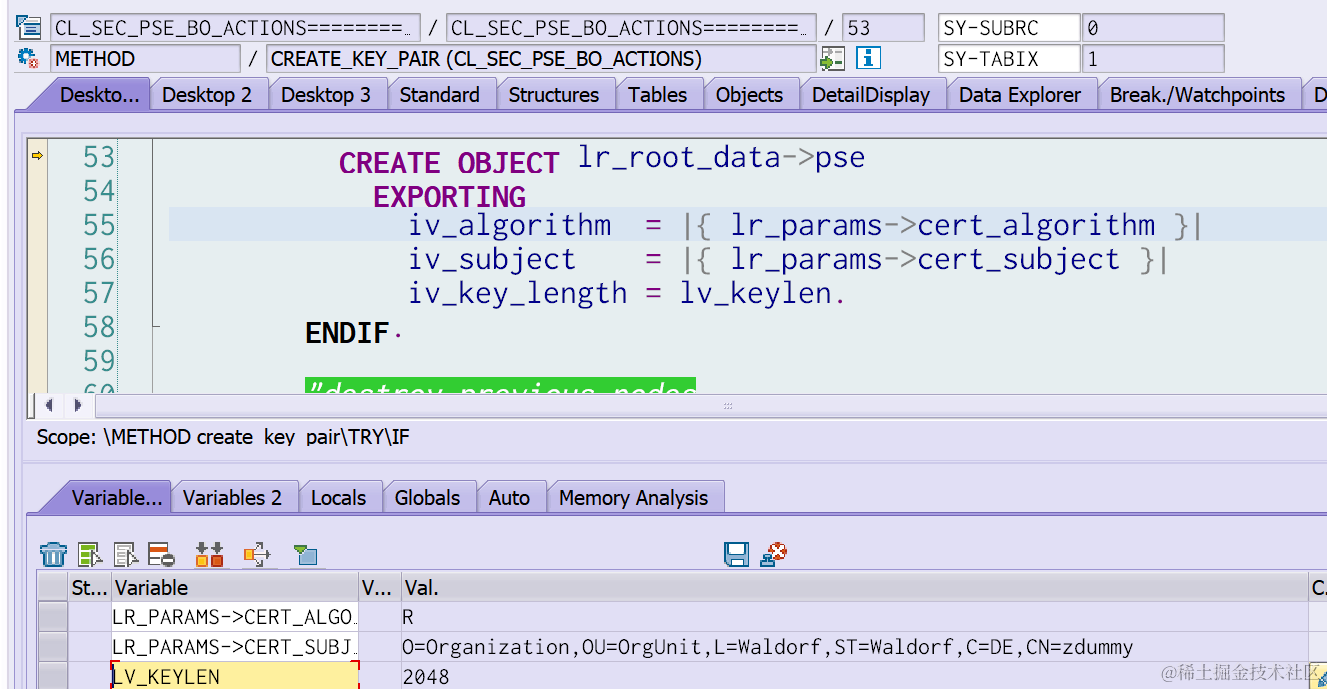
Task: Click the program list icon beside the top class field
Action: coord(28,27)
